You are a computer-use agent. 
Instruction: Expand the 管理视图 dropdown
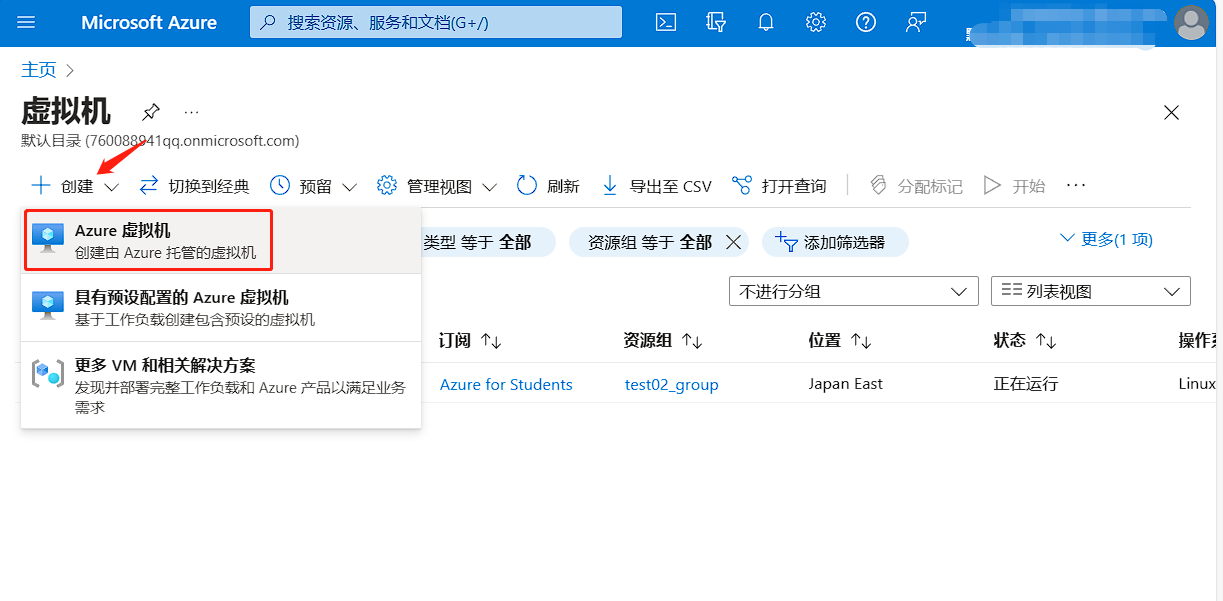coord(437,186)
